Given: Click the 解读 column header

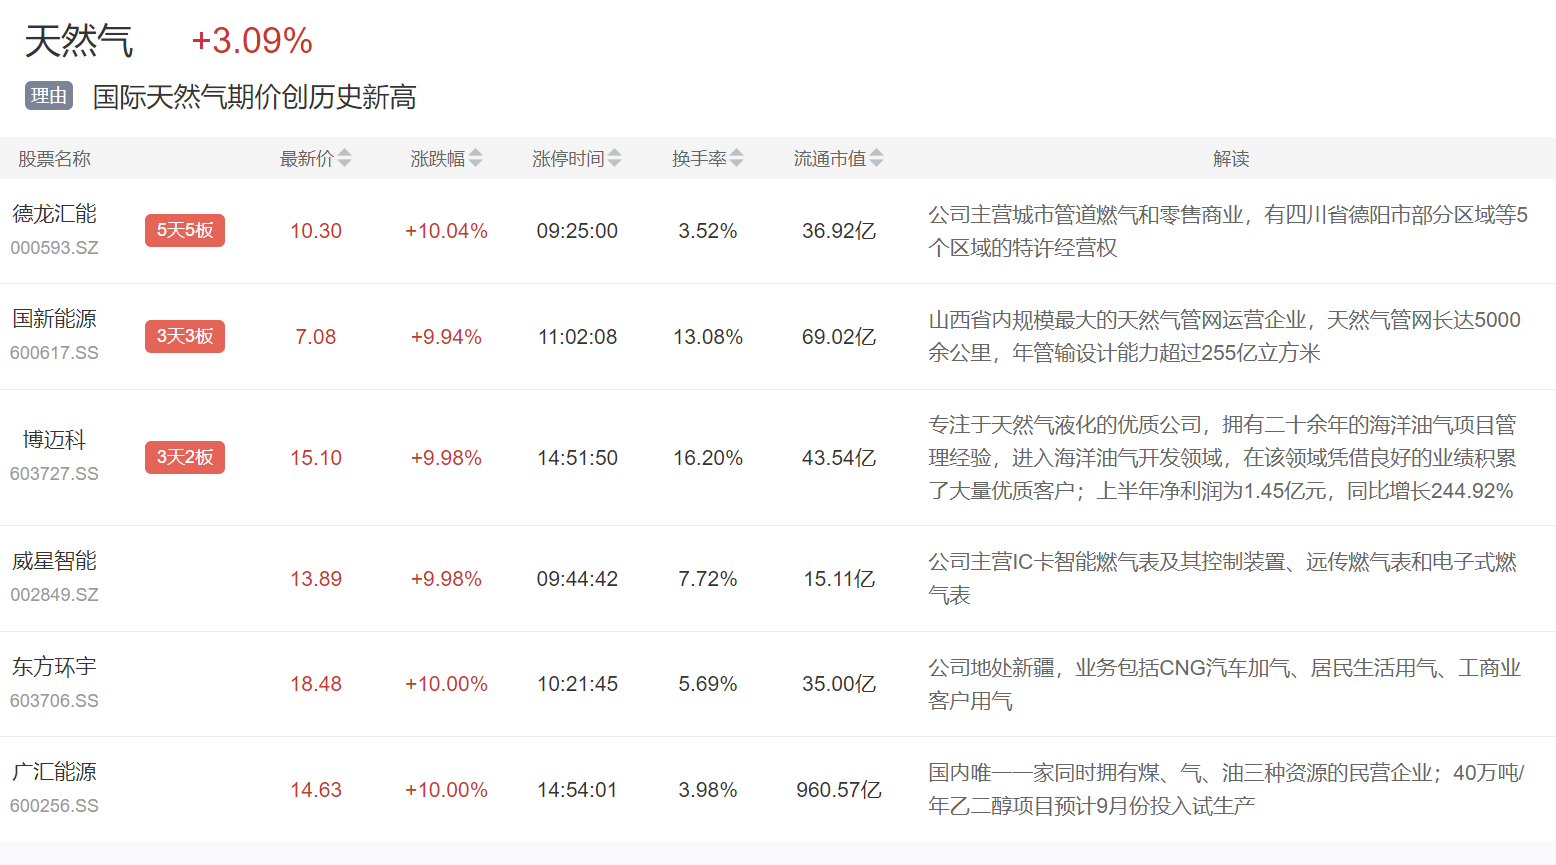Looking at the screenshot, I should tap(1231, 159).
